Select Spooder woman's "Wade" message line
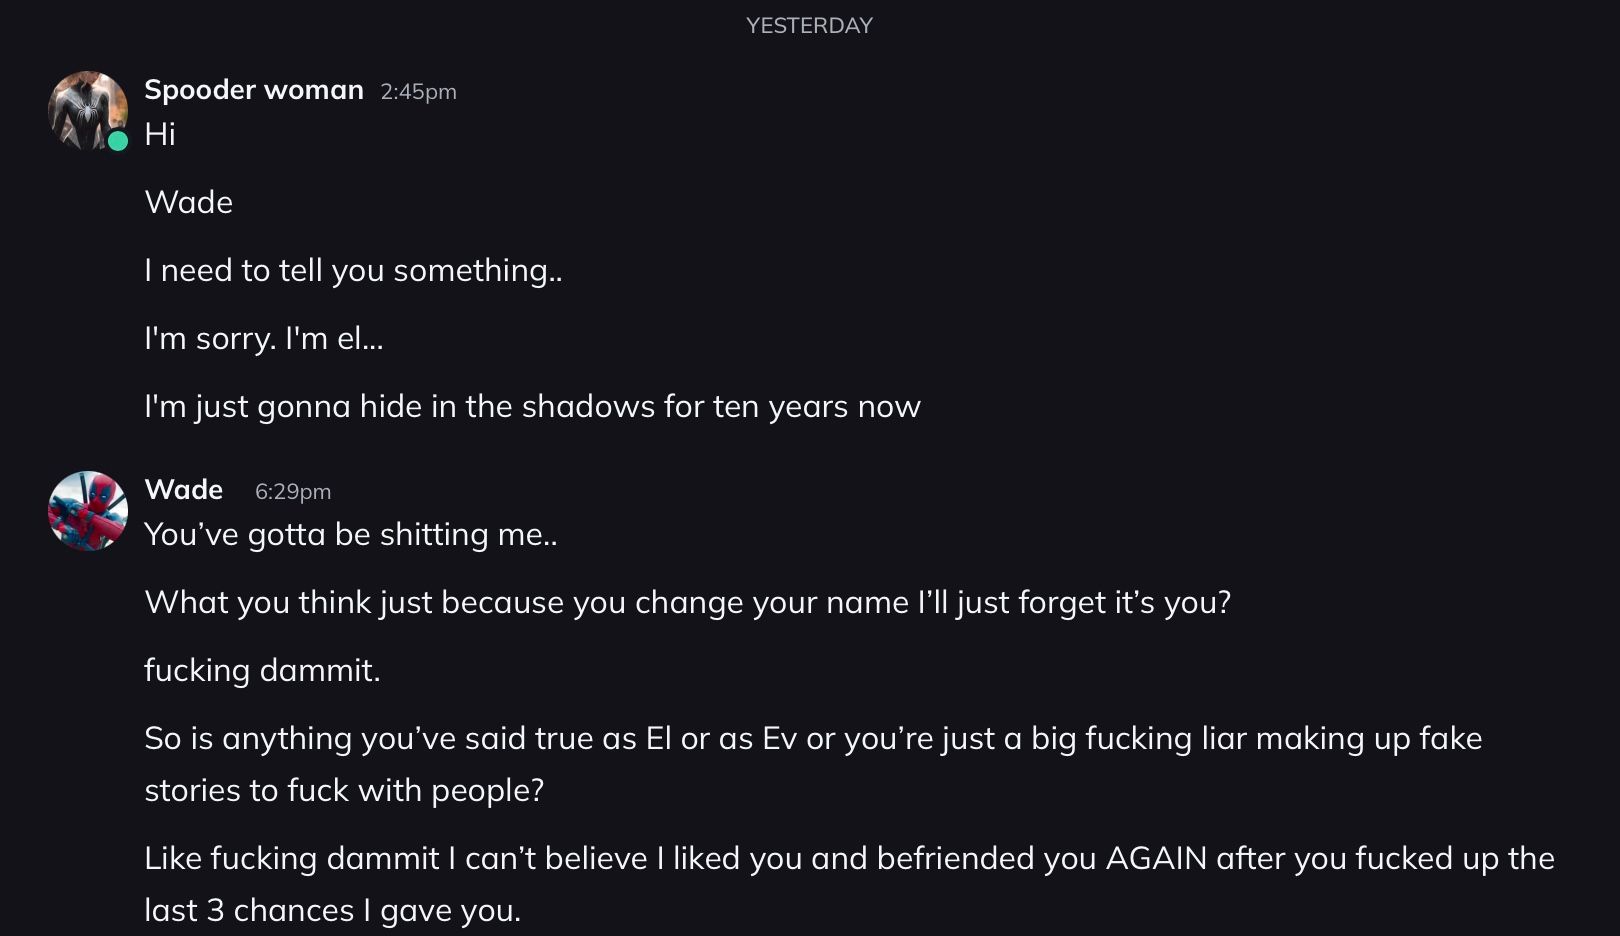Viewport: 1620px width, 936px height. point(189,202)
